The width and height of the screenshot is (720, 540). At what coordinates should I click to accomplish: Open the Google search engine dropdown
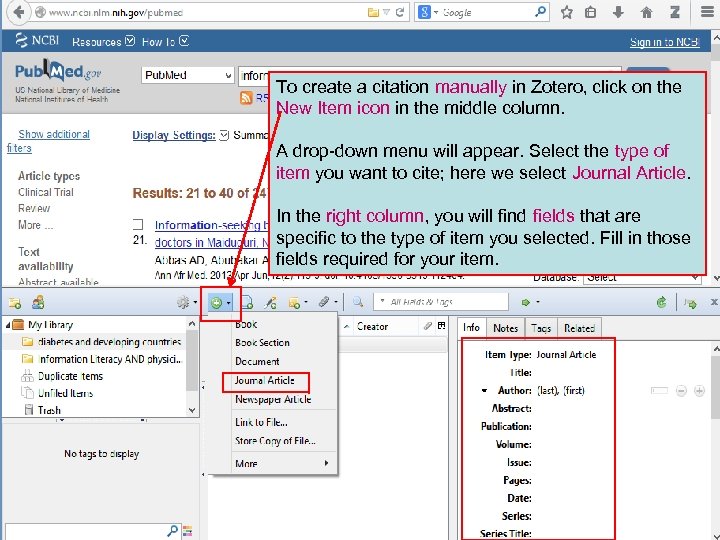click(x=436, y=12)
